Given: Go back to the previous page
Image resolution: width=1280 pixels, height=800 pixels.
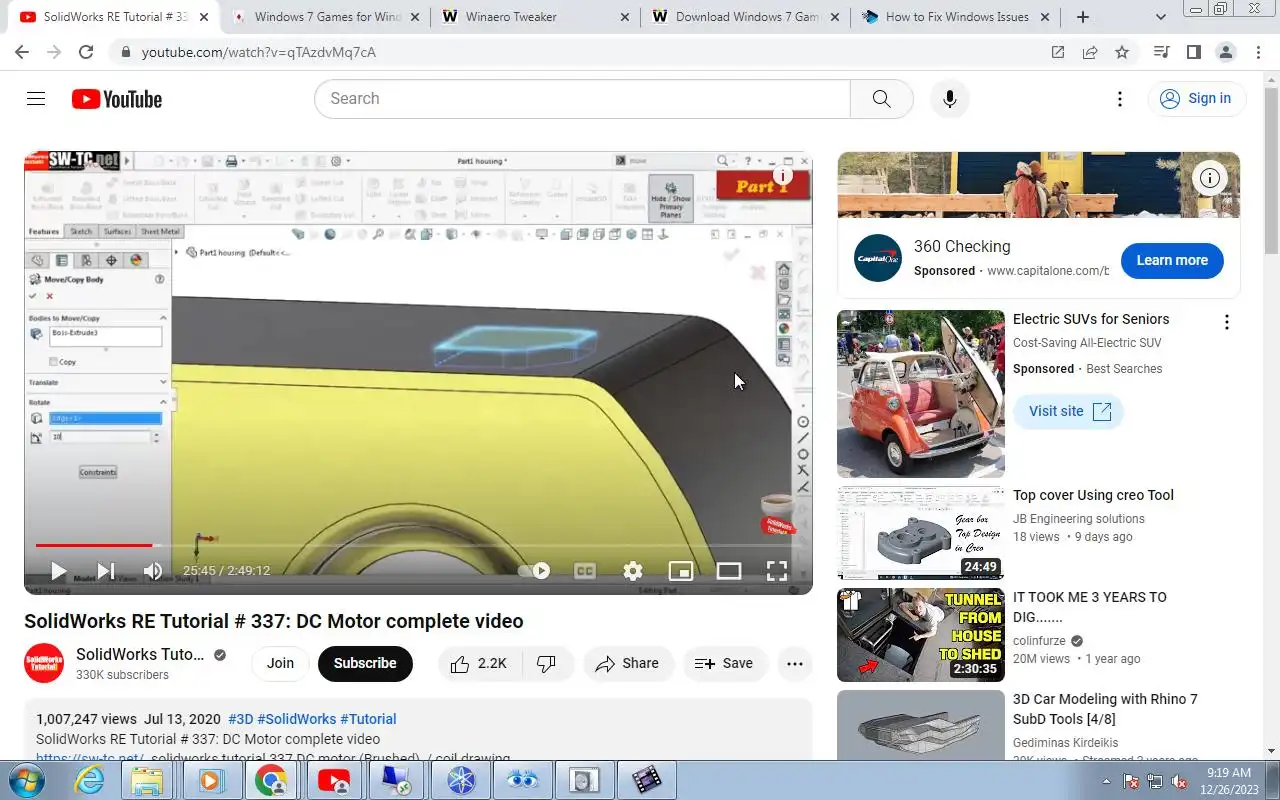Looking at the screenshot, I should (22, 52).
